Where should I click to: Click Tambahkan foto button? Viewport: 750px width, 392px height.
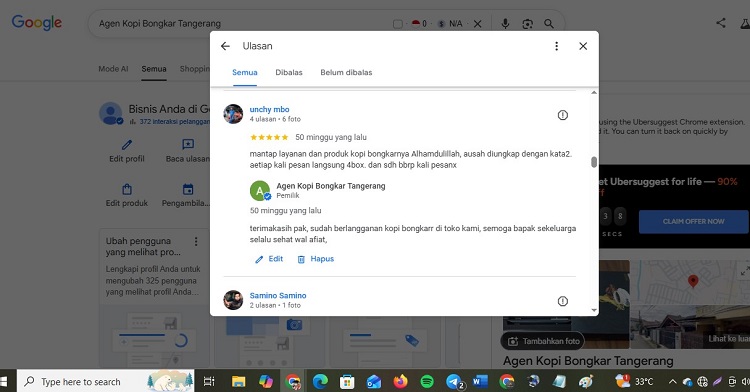point(542,341)
